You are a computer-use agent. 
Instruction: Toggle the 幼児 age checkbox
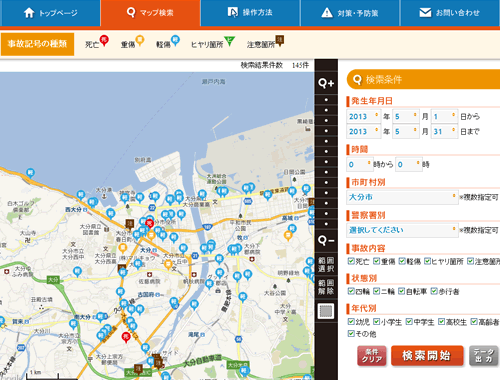351,321
